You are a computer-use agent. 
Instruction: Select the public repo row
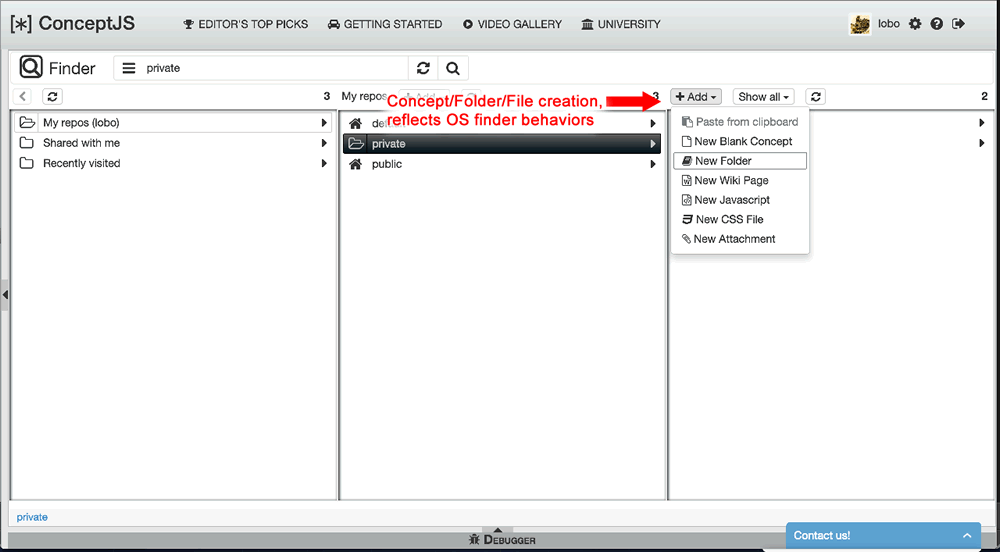point(502,164)
